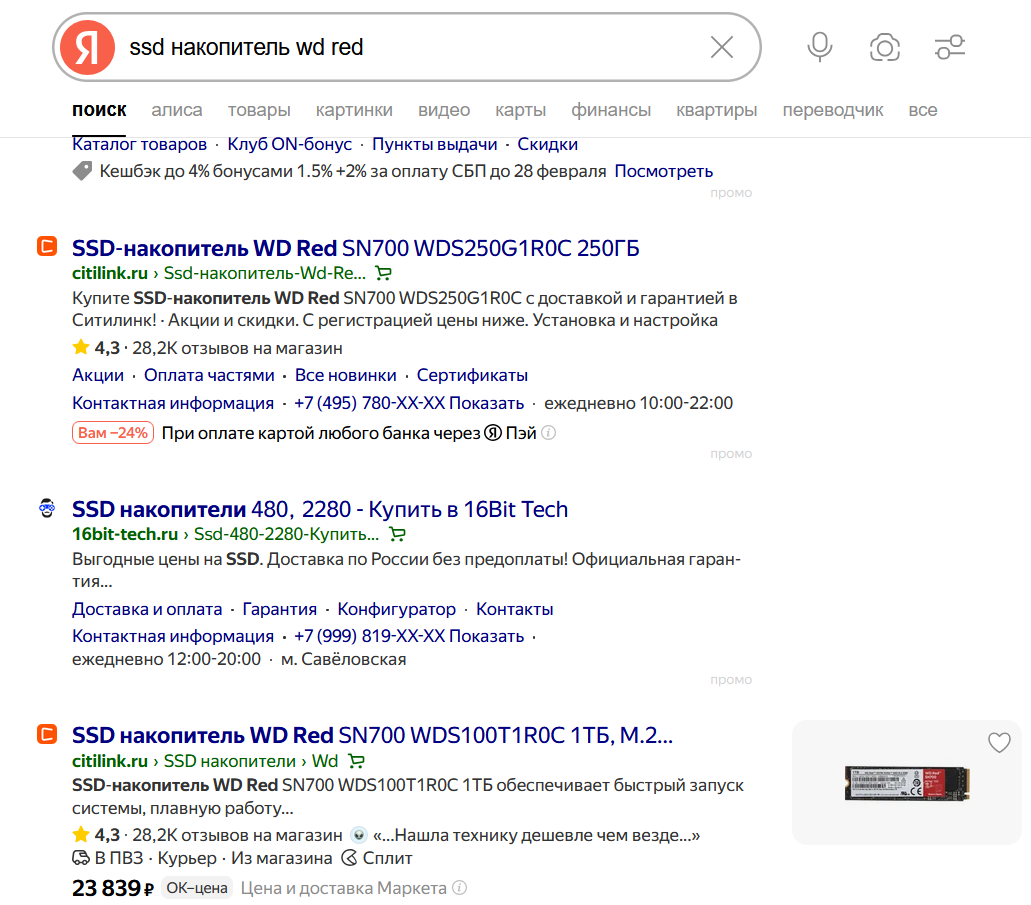Click the Yandex Pay logo icon
The width and height of the screenshot is (1031, 905).
tap(493, 433)
